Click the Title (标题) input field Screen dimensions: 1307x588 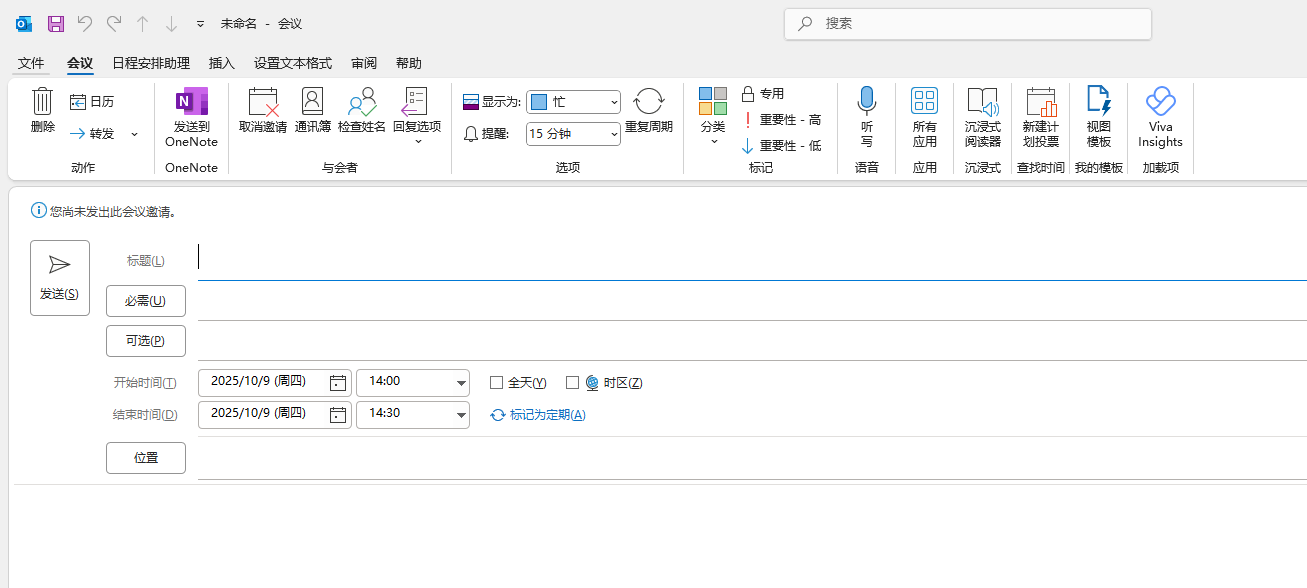(x=750, y=259)
